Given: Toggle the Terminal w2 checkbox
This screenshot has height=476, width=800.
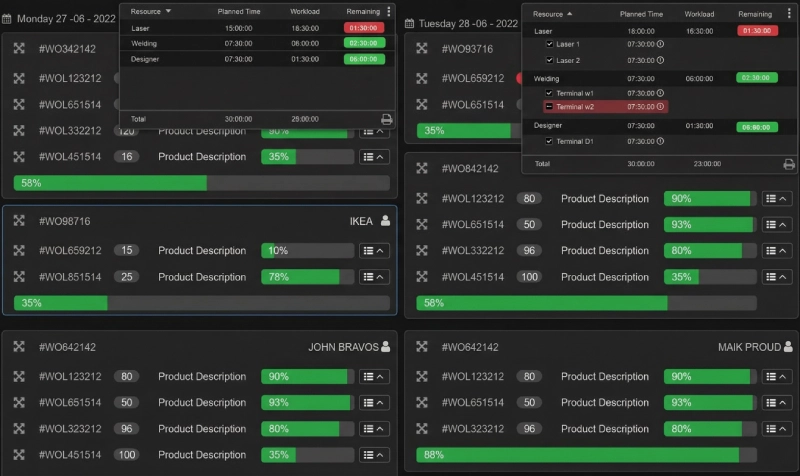Looking at the screenshot, I should coord(549,107).
